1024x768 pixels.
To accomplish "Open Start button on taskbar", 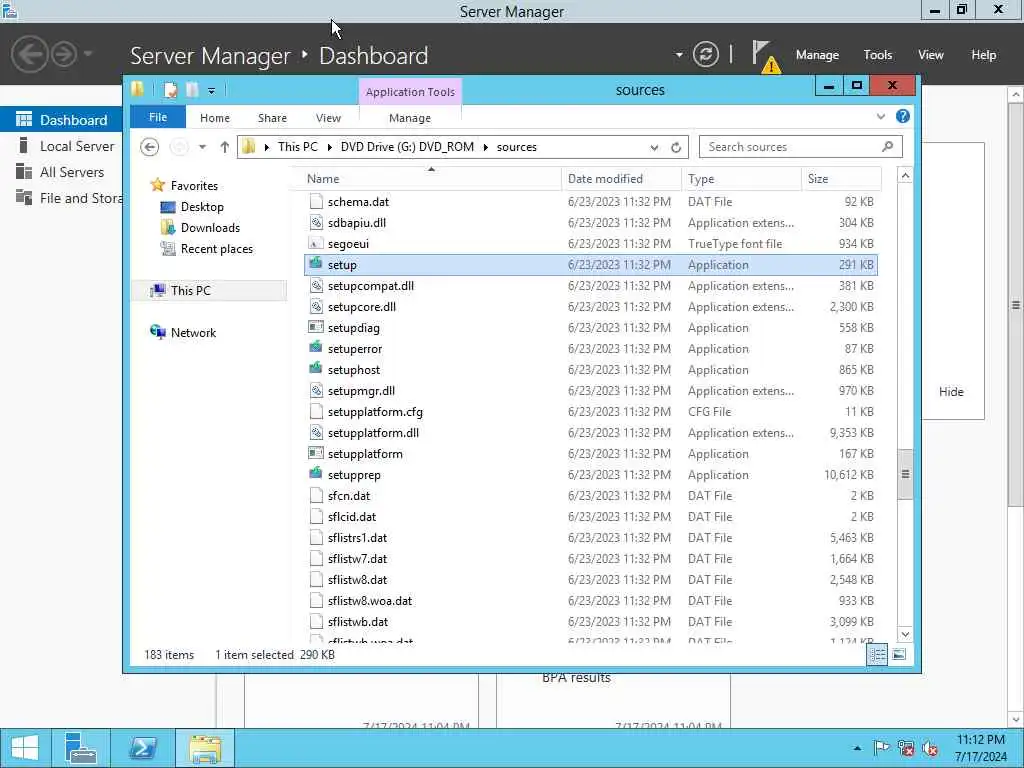I will (25, 748).
